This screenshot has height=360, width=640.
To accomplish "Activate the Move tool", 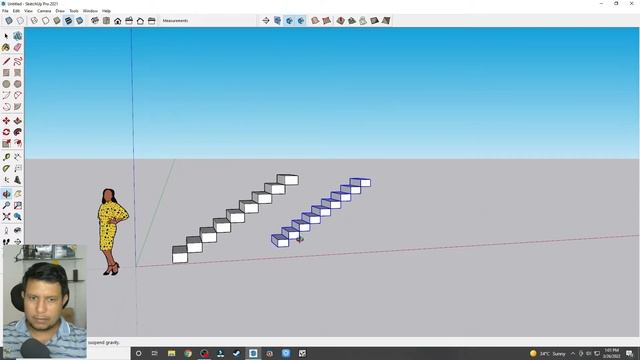I will coord(6,121).
